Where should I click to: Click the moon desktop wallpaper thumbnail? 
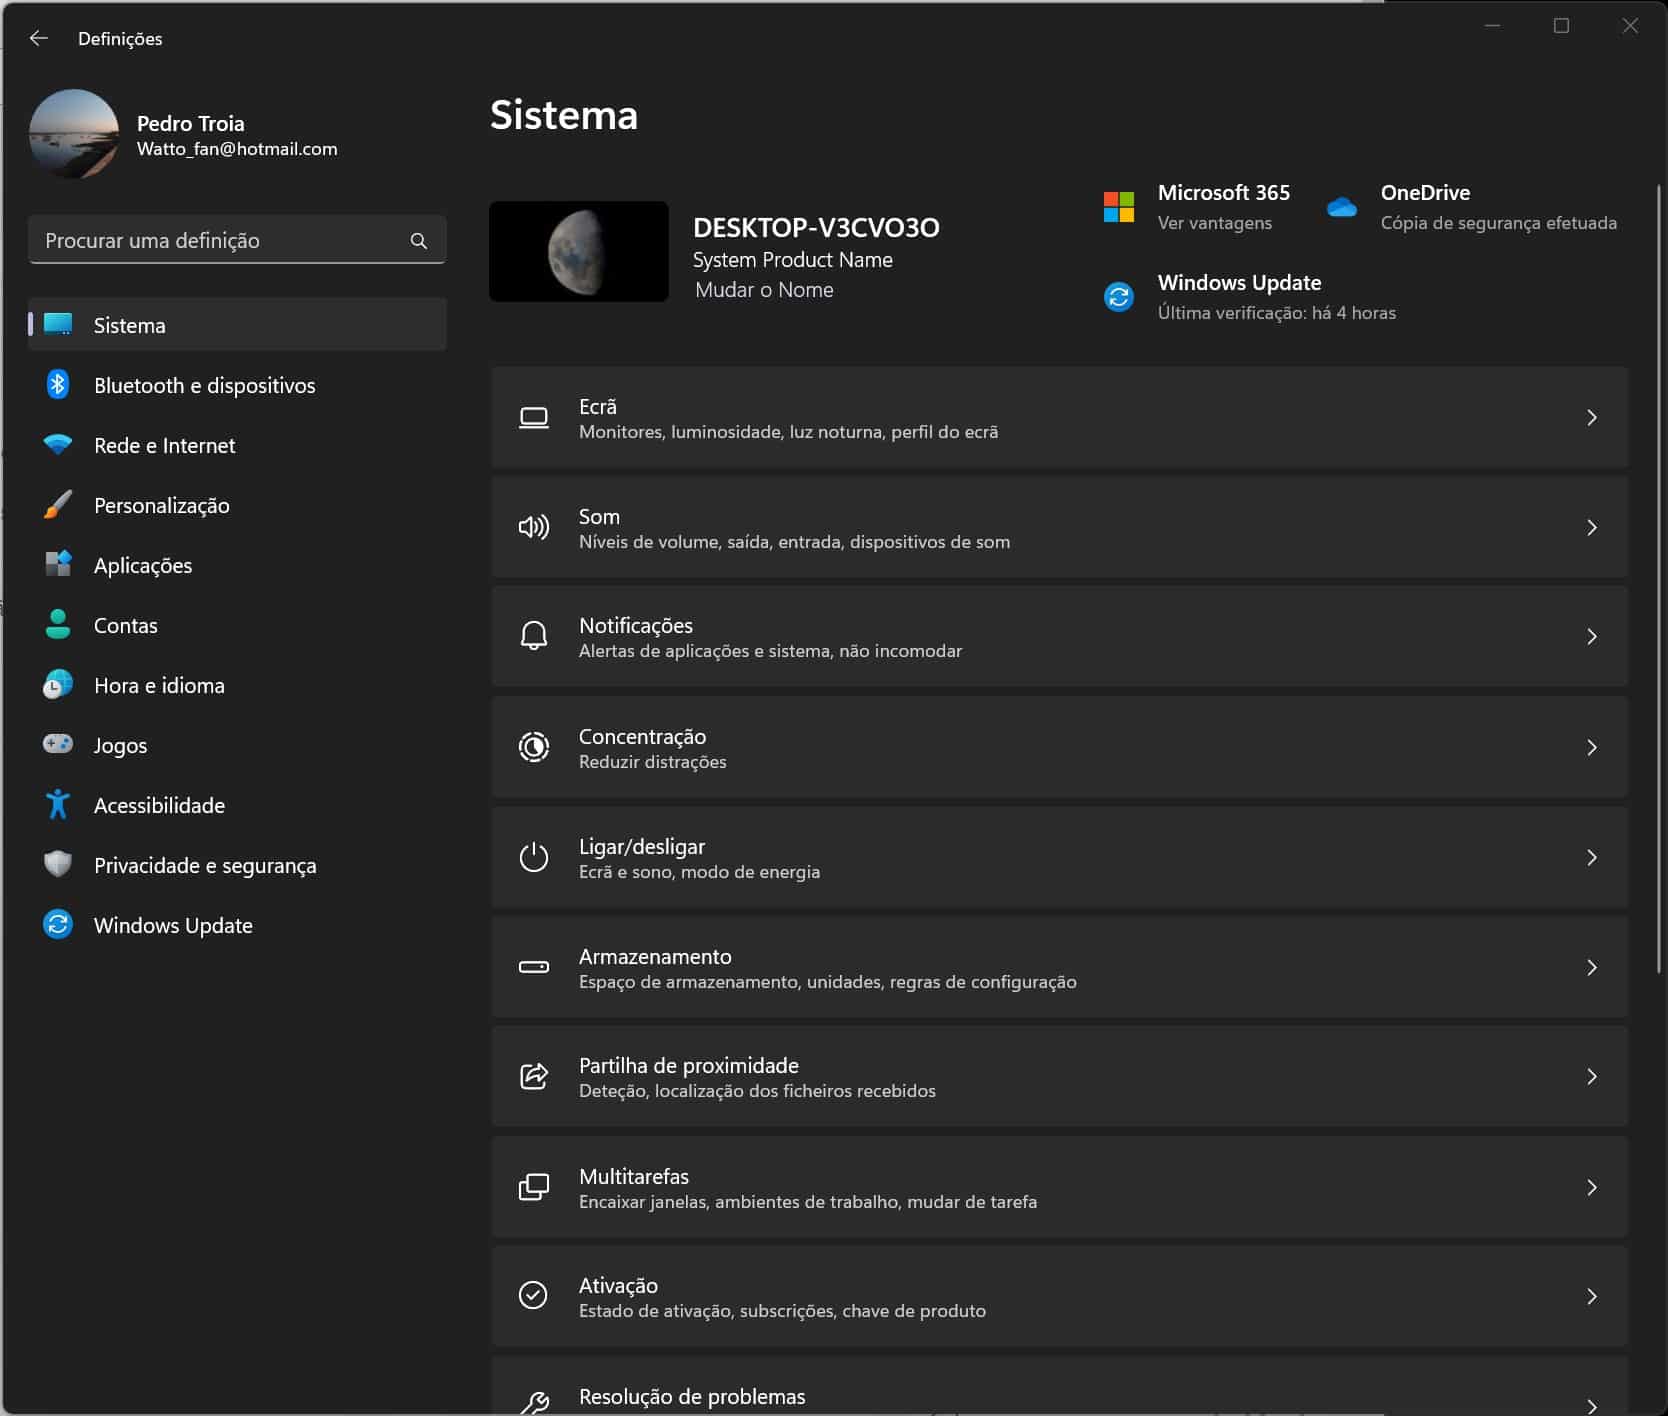[x=578, y=252]
